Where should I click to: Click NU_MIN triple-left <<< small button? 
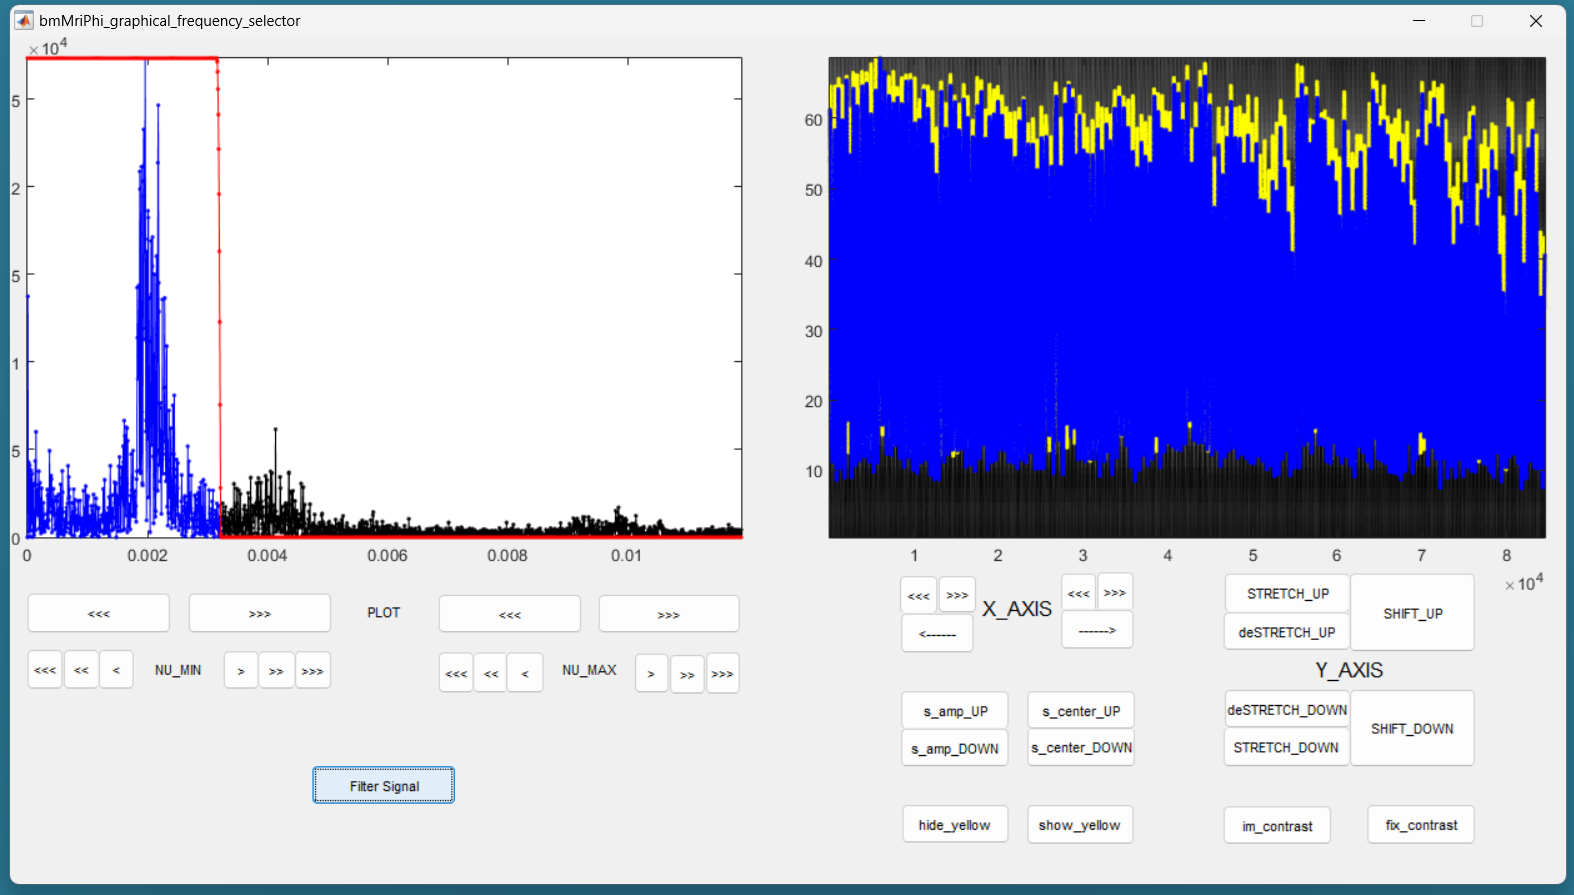click(45, 670)
